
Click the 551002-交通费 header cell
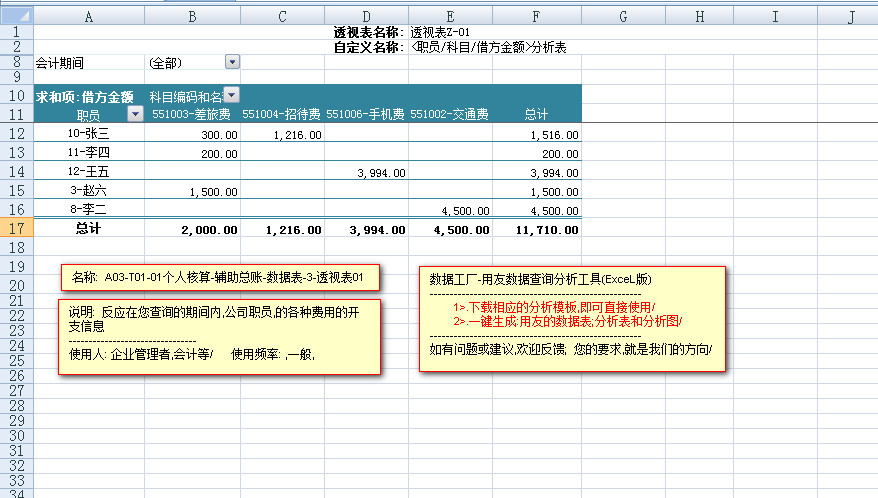click(x=449, y=115)
